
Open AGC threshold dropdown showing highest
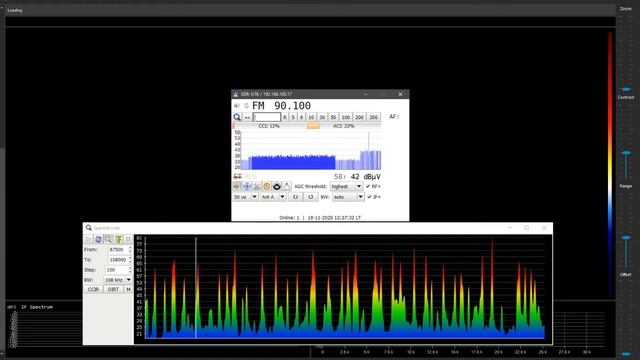tap(346, 187)
